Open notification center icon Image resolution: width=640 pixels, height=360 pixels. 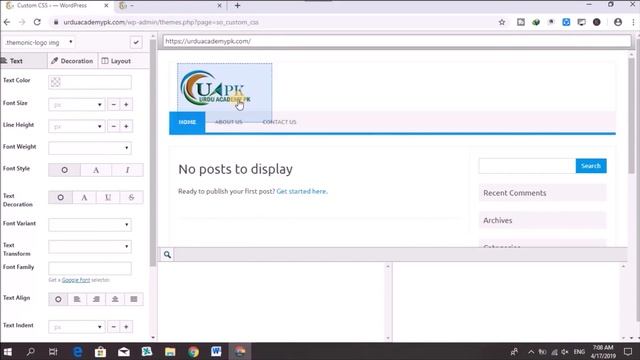(x=628, y=351)
